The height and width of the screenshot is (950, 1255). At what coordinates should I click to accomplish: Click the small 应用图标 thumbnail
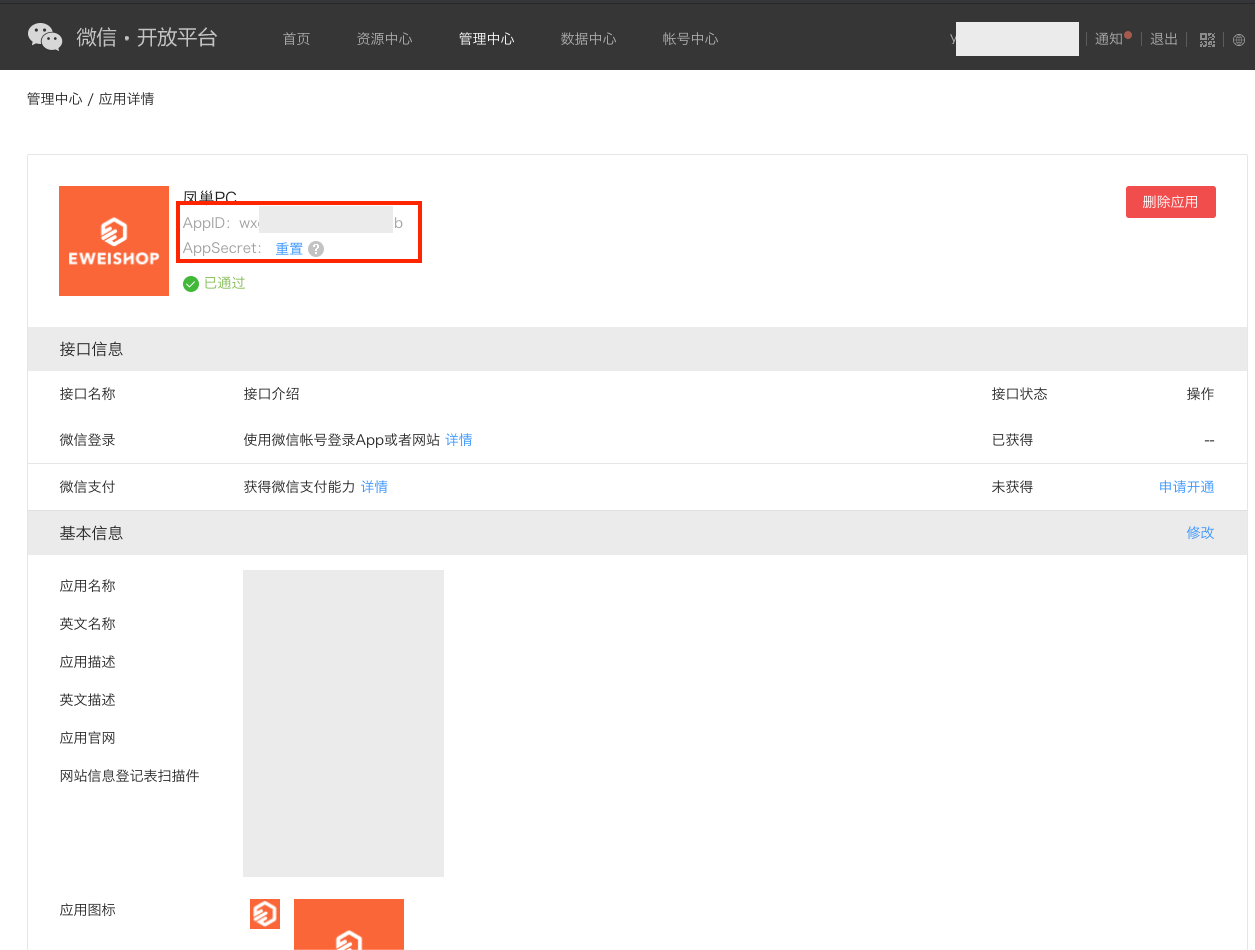(x=265, y=914)
